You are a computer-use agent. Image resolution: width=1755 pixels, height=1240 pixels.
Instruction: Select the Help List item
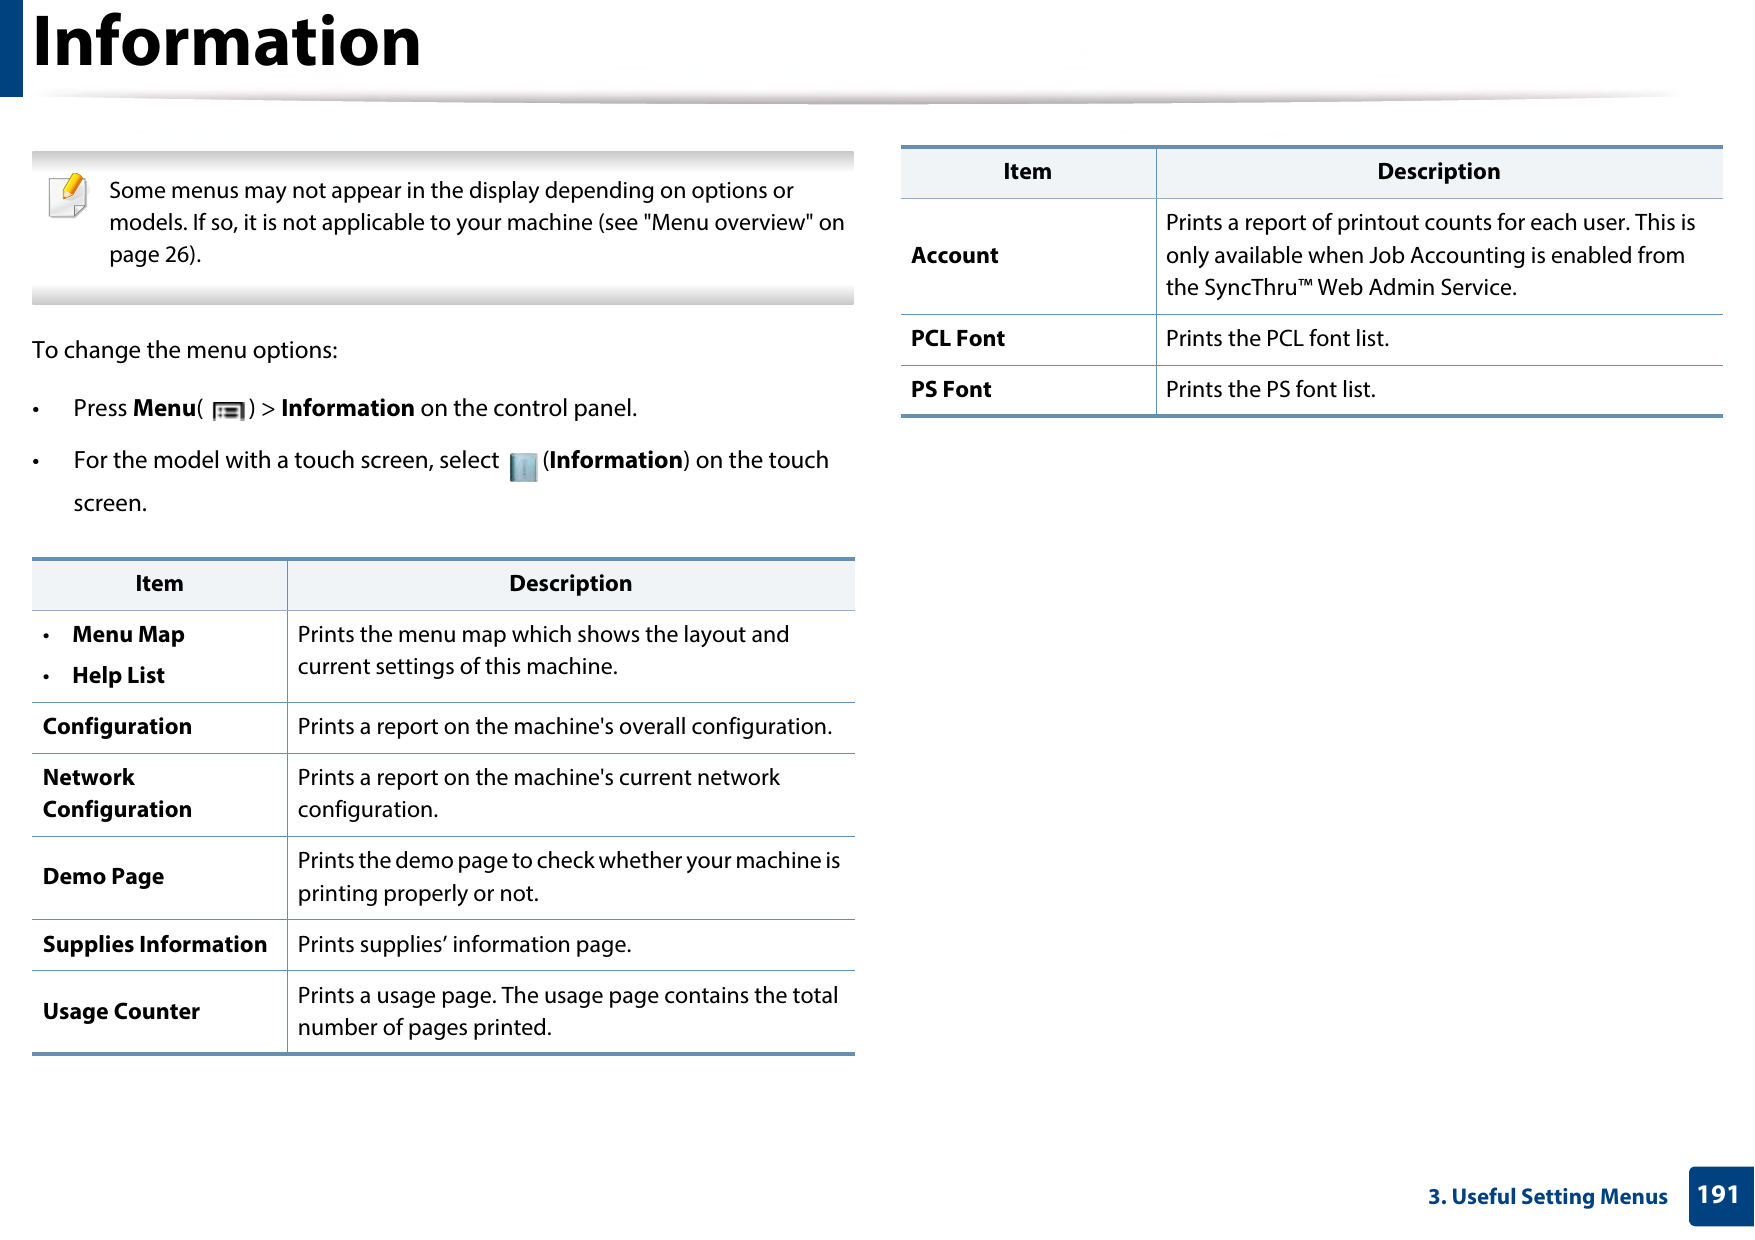pos(118,676)
